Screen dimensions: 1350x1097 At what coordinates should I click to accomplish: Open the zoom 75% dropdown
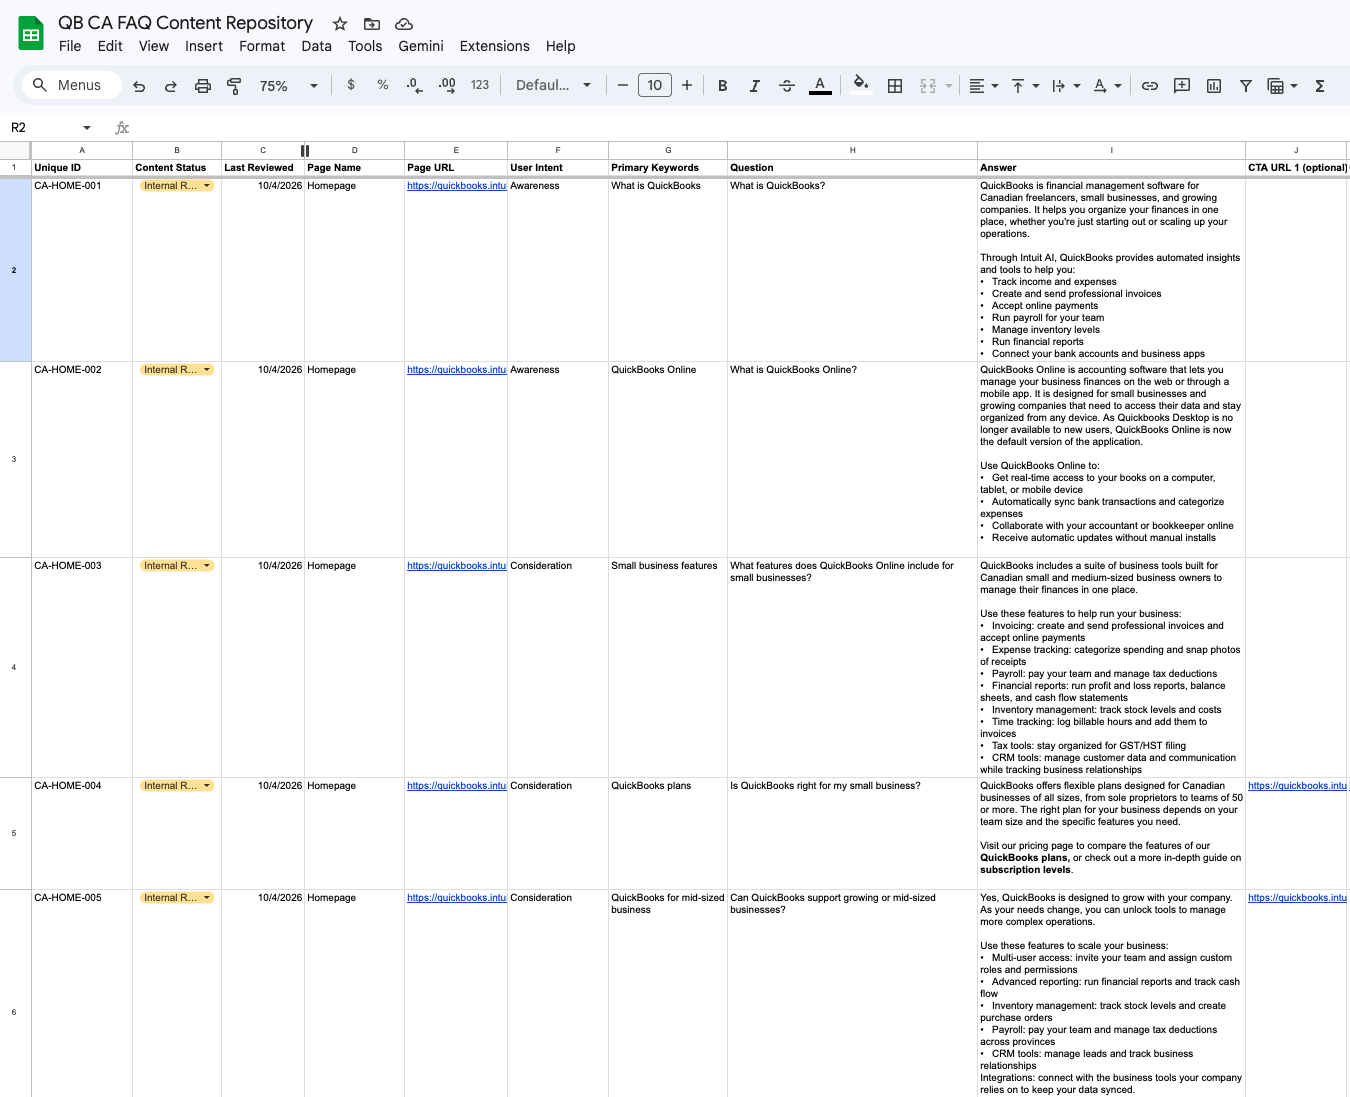pos(289,86)
